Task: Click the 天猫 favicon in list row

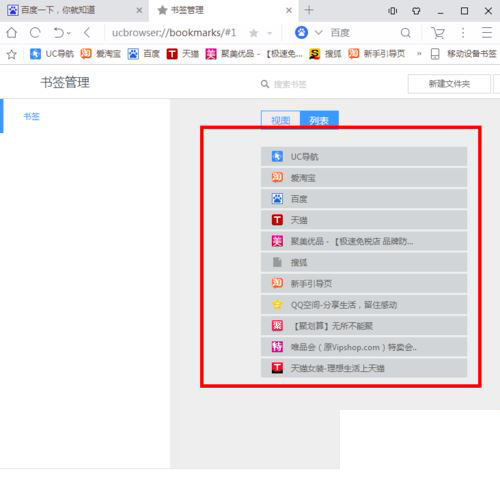Action: 277,220
